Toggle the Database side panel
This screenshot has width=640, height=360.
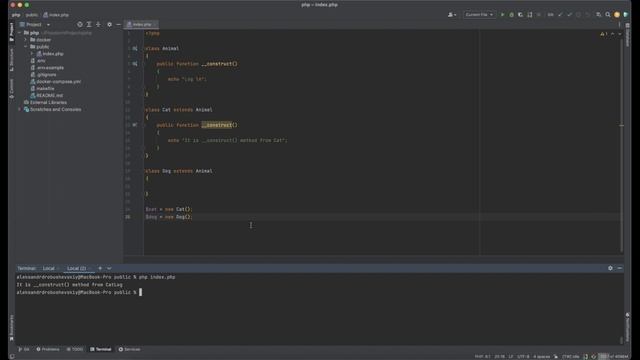coord(627,35)
